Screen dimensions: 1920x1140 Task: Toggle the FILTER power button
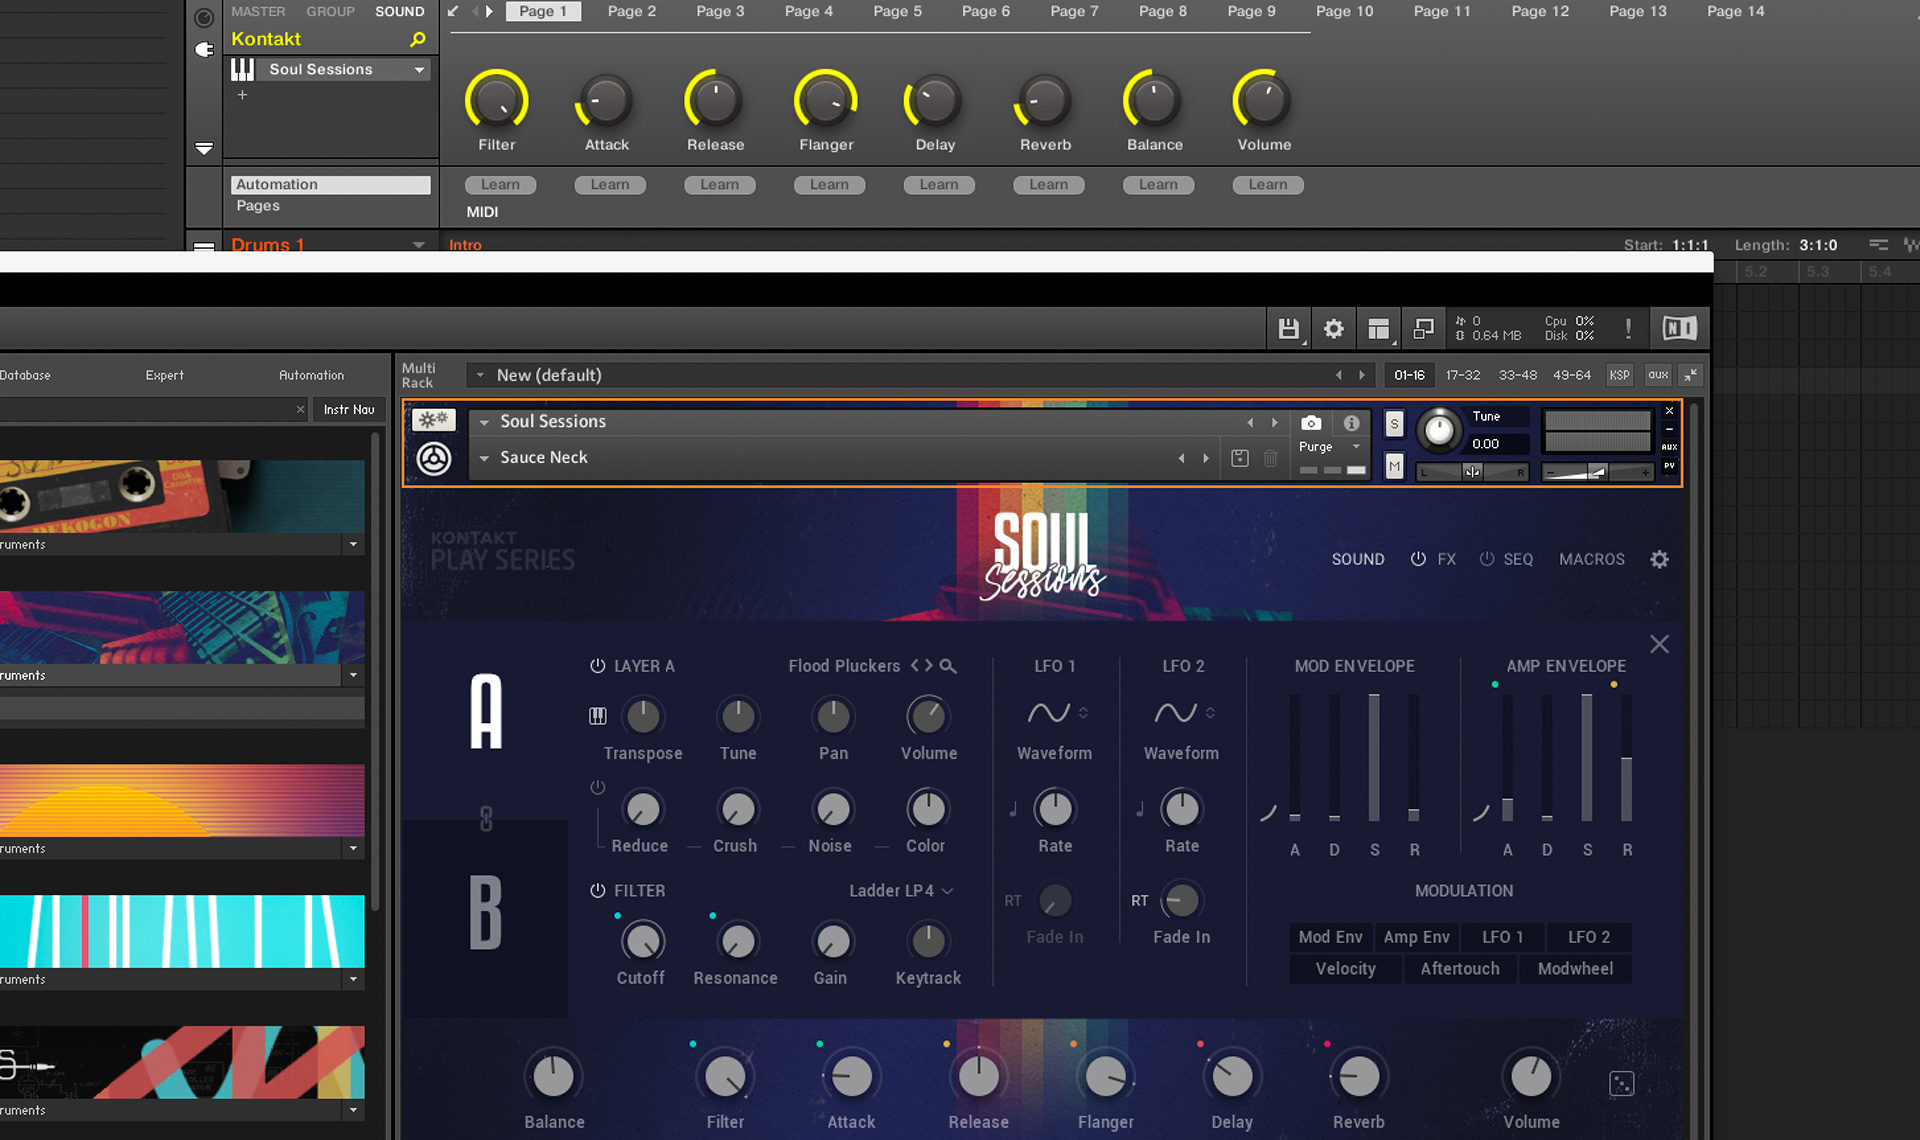pyautogui.click(x=597, y=890)
